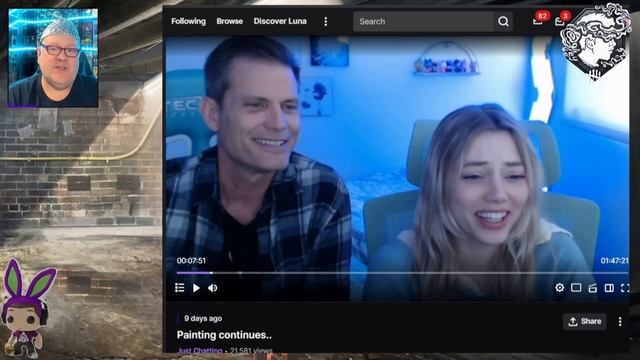Open the three-dot menu next to Share
Viewport: 640px width, 360px height.
point(620,322)
